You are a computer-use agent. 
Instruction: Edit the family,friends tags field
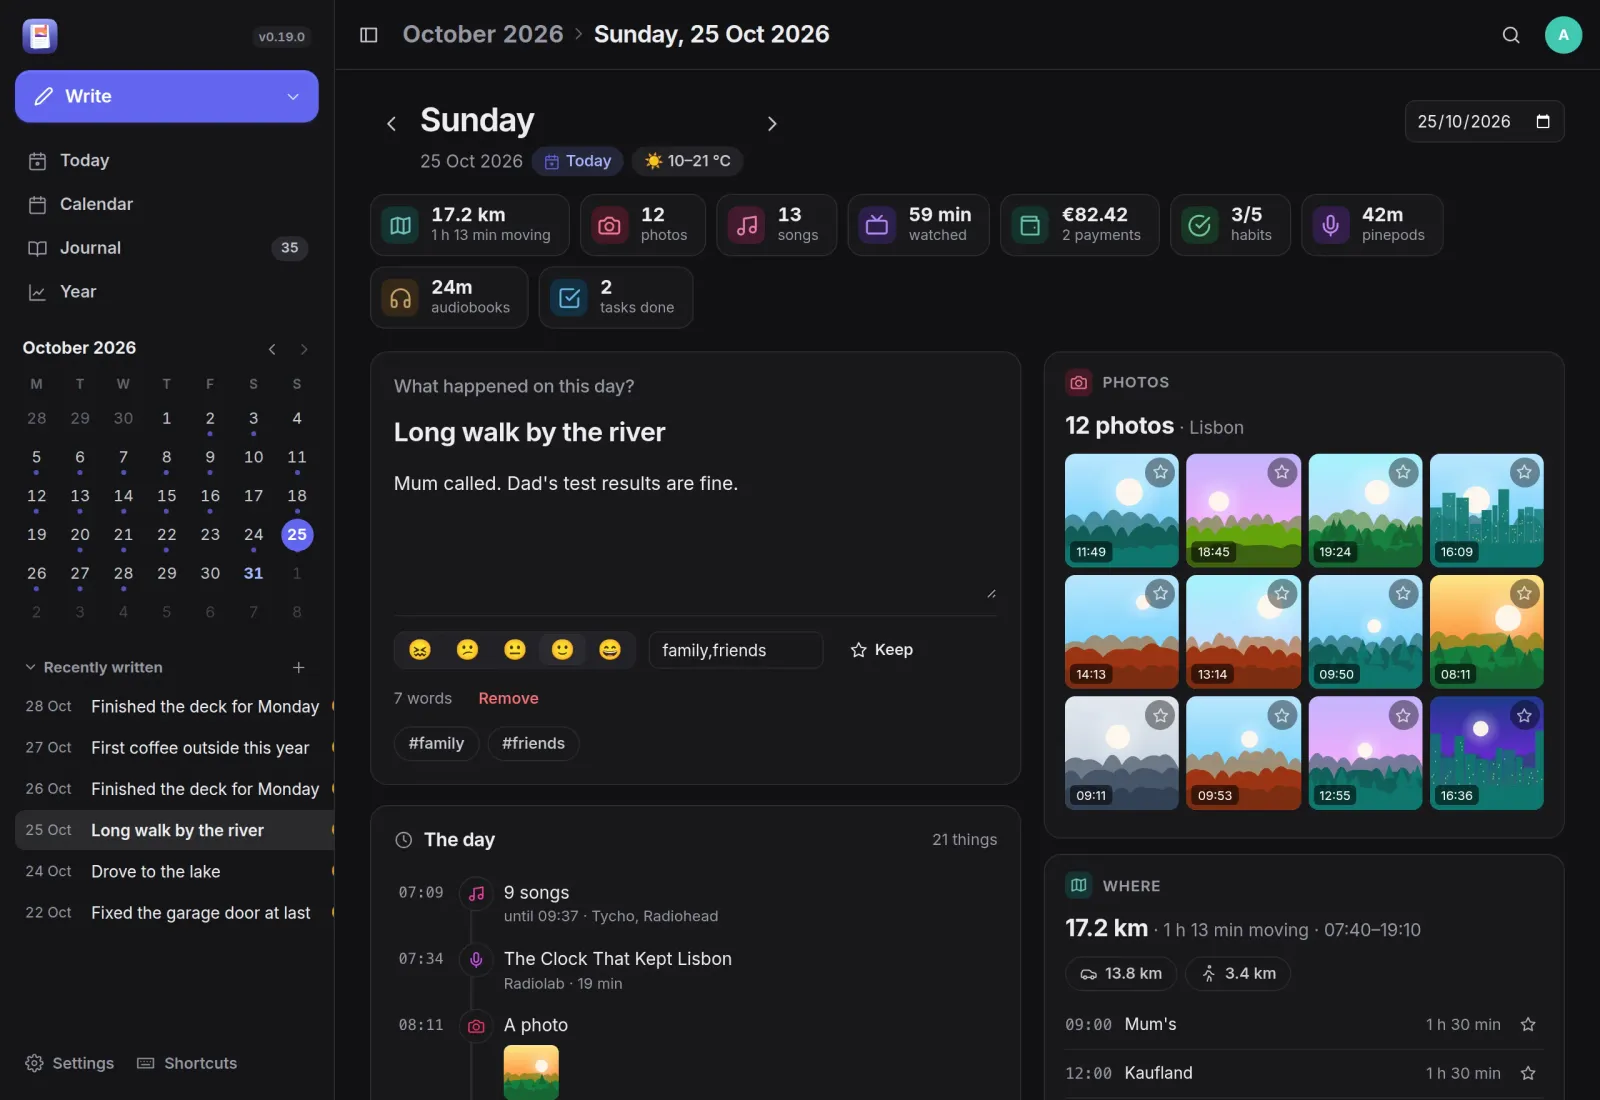click(x=735, y=650)
